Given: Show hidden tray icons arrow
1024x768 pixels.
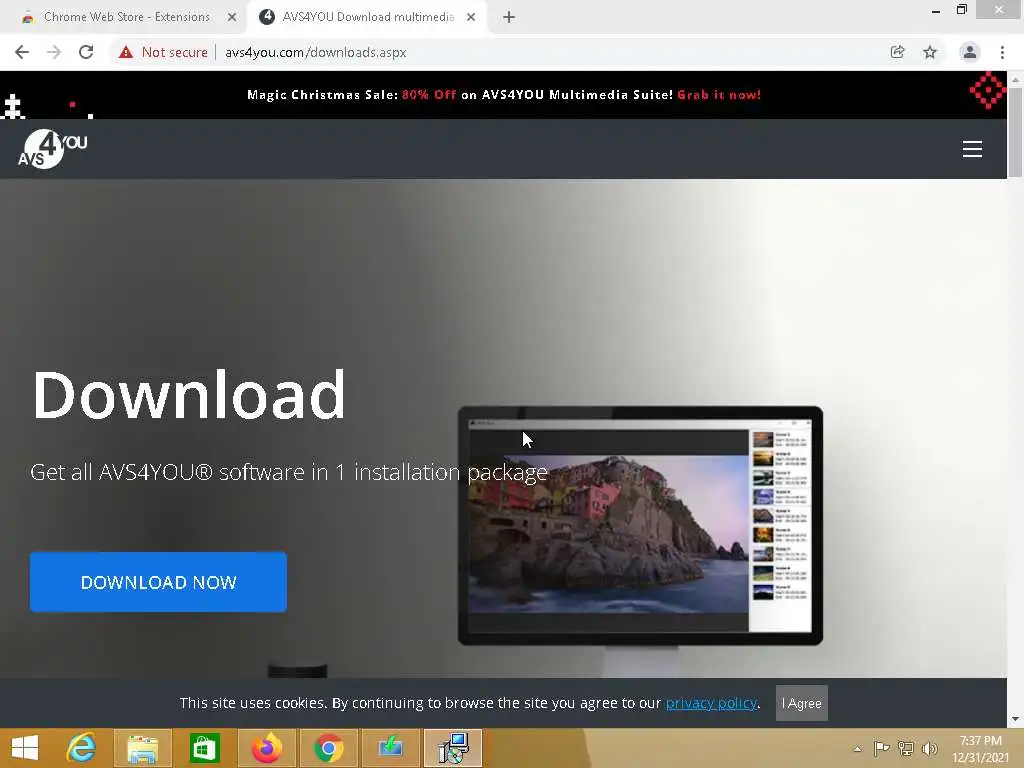Looking at the screenshot, I should tap(857, 748).
